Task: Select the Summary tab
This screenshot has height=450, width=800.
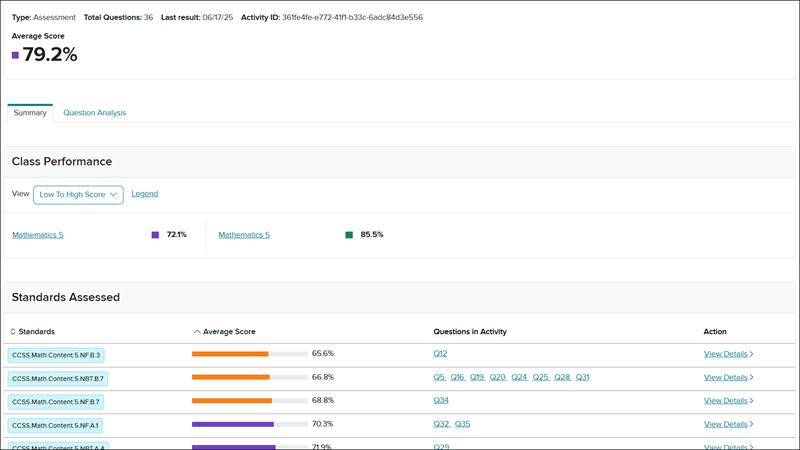Action: [30, 113]
